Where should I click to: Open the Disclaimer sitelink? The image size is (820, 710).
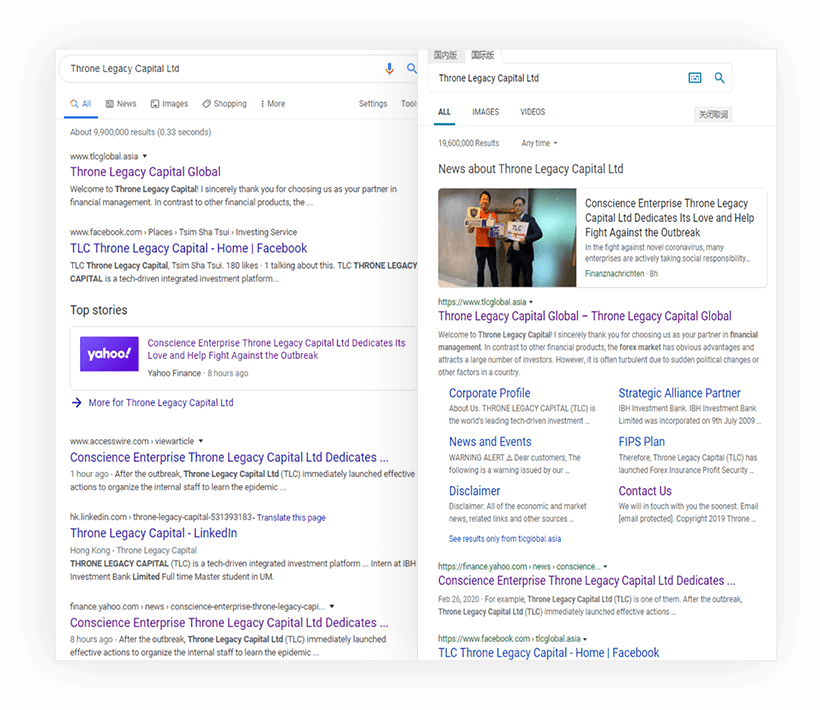click(474, 491)
